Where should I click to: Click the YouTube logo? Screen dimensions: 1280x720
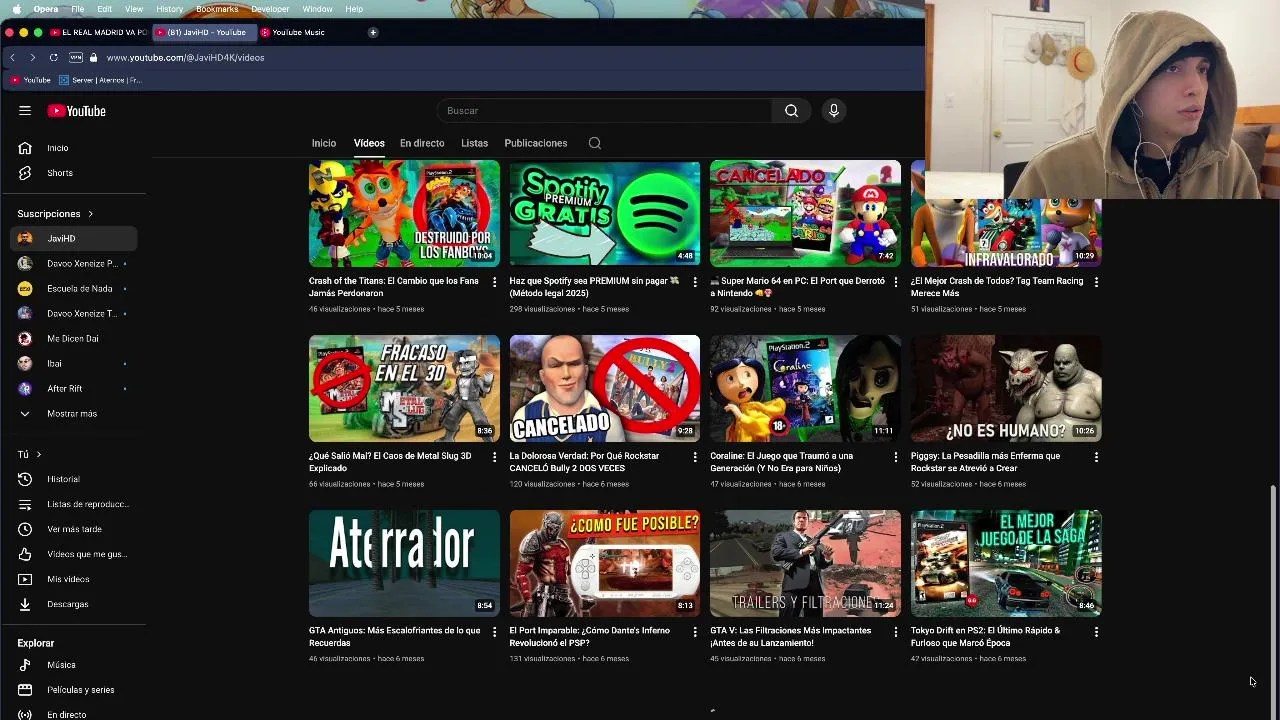tap(76, 111)
